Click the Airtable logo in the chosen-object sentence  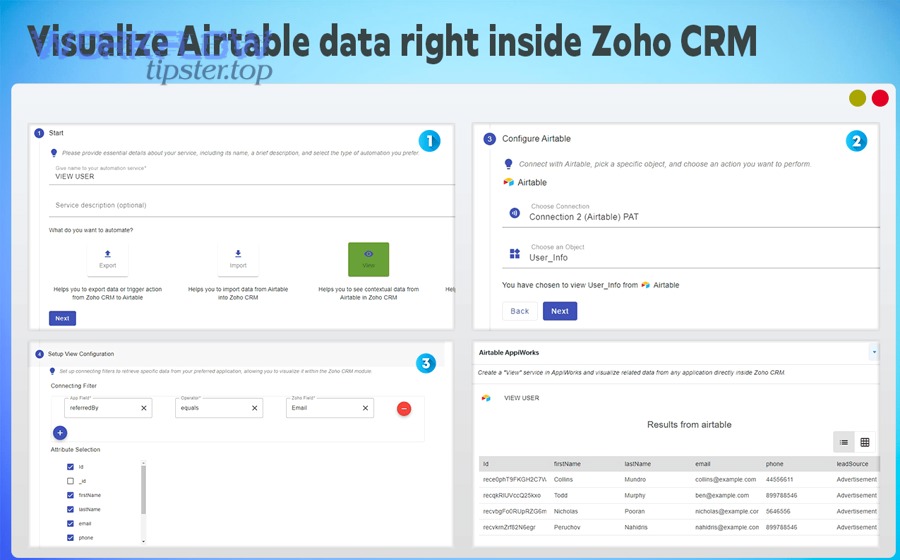(x=646, y=285)
